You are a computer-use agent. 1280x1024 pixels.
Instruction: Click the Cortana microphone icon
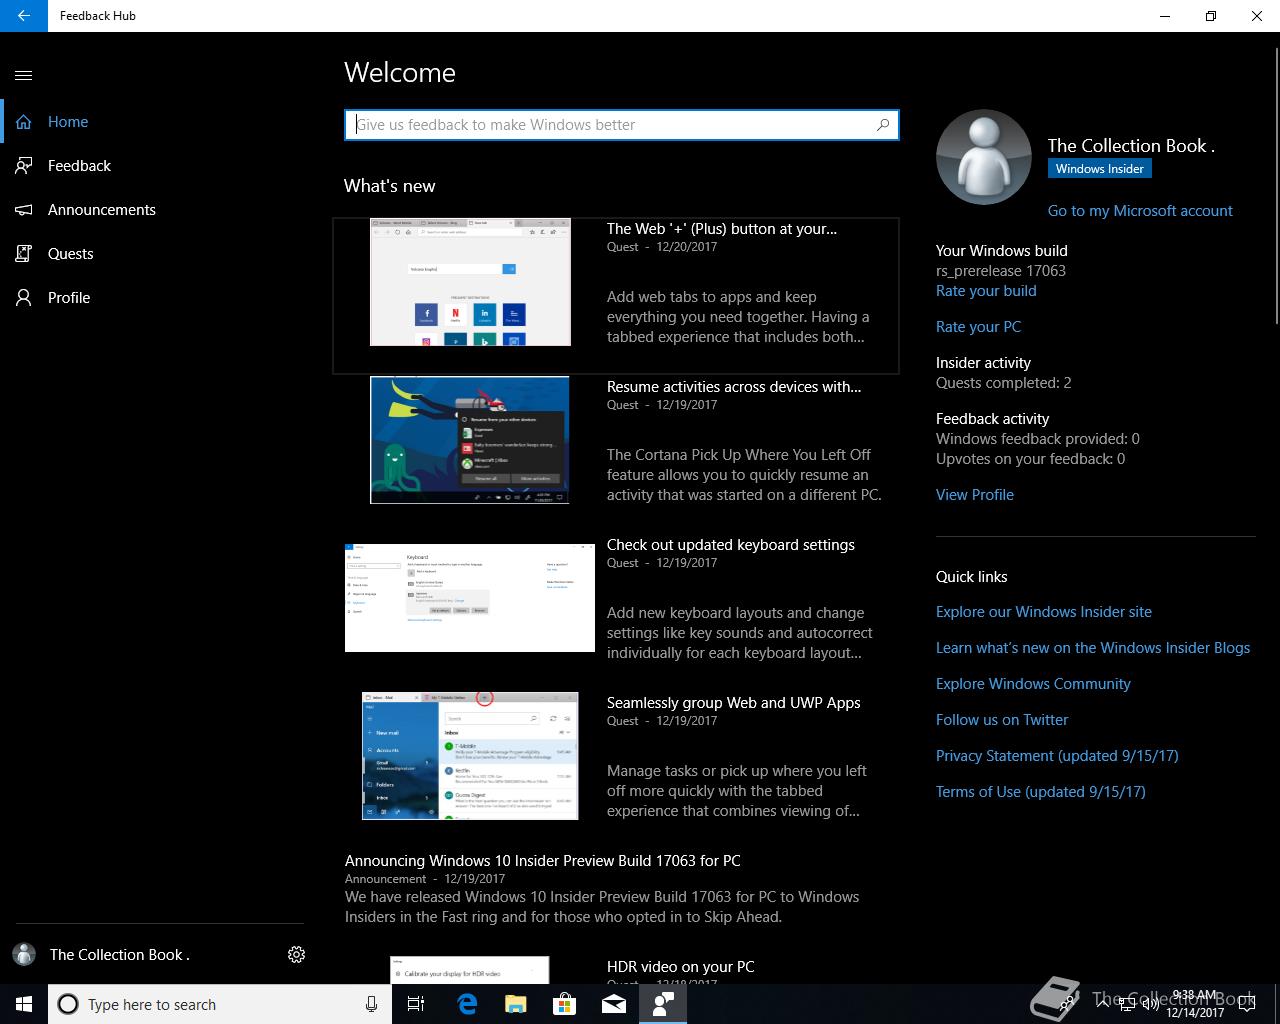click(x=371, y=1004)
